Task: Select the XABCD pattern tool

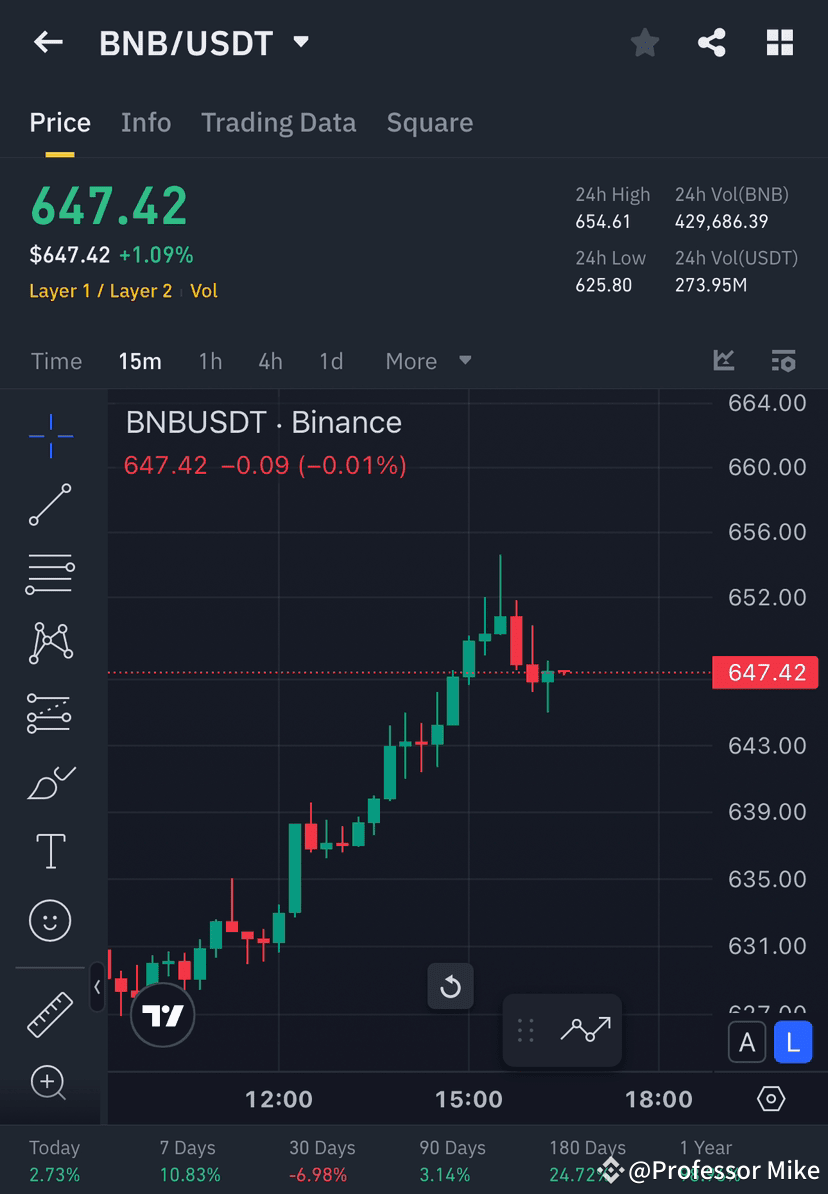Action: click(x=50, y=643)
